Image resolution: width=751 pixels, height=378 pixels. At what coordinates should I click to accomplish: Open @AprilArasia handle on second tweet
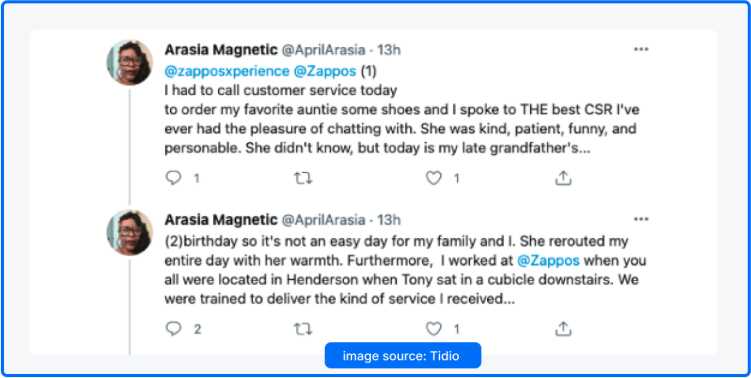click(x=323, y=220)
